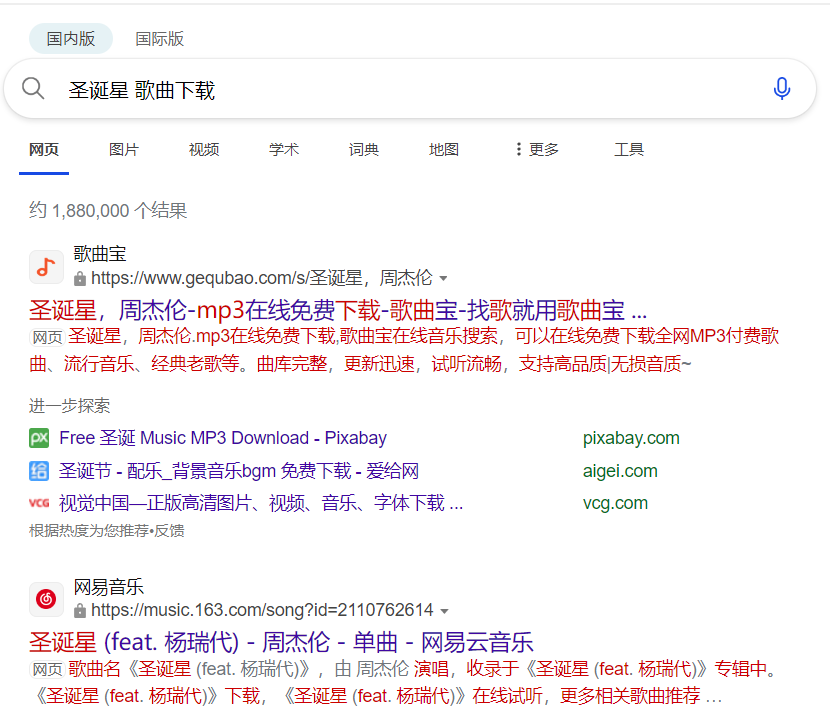Expand dropdown arrow next to gequbao URL
Image resolution: width=830 pixels, height=717 pixels.
pyautogui.click(x=444, y=278)
